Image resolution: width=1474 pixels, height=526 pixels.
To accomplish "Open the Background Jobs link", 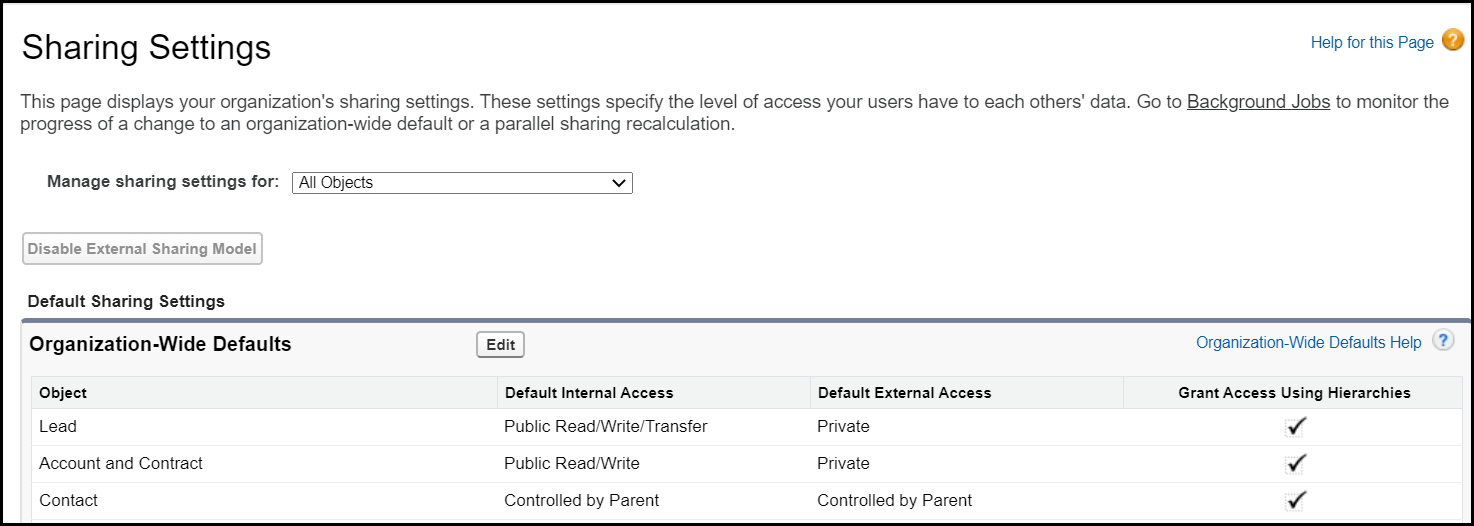I will pos(1258,102).
